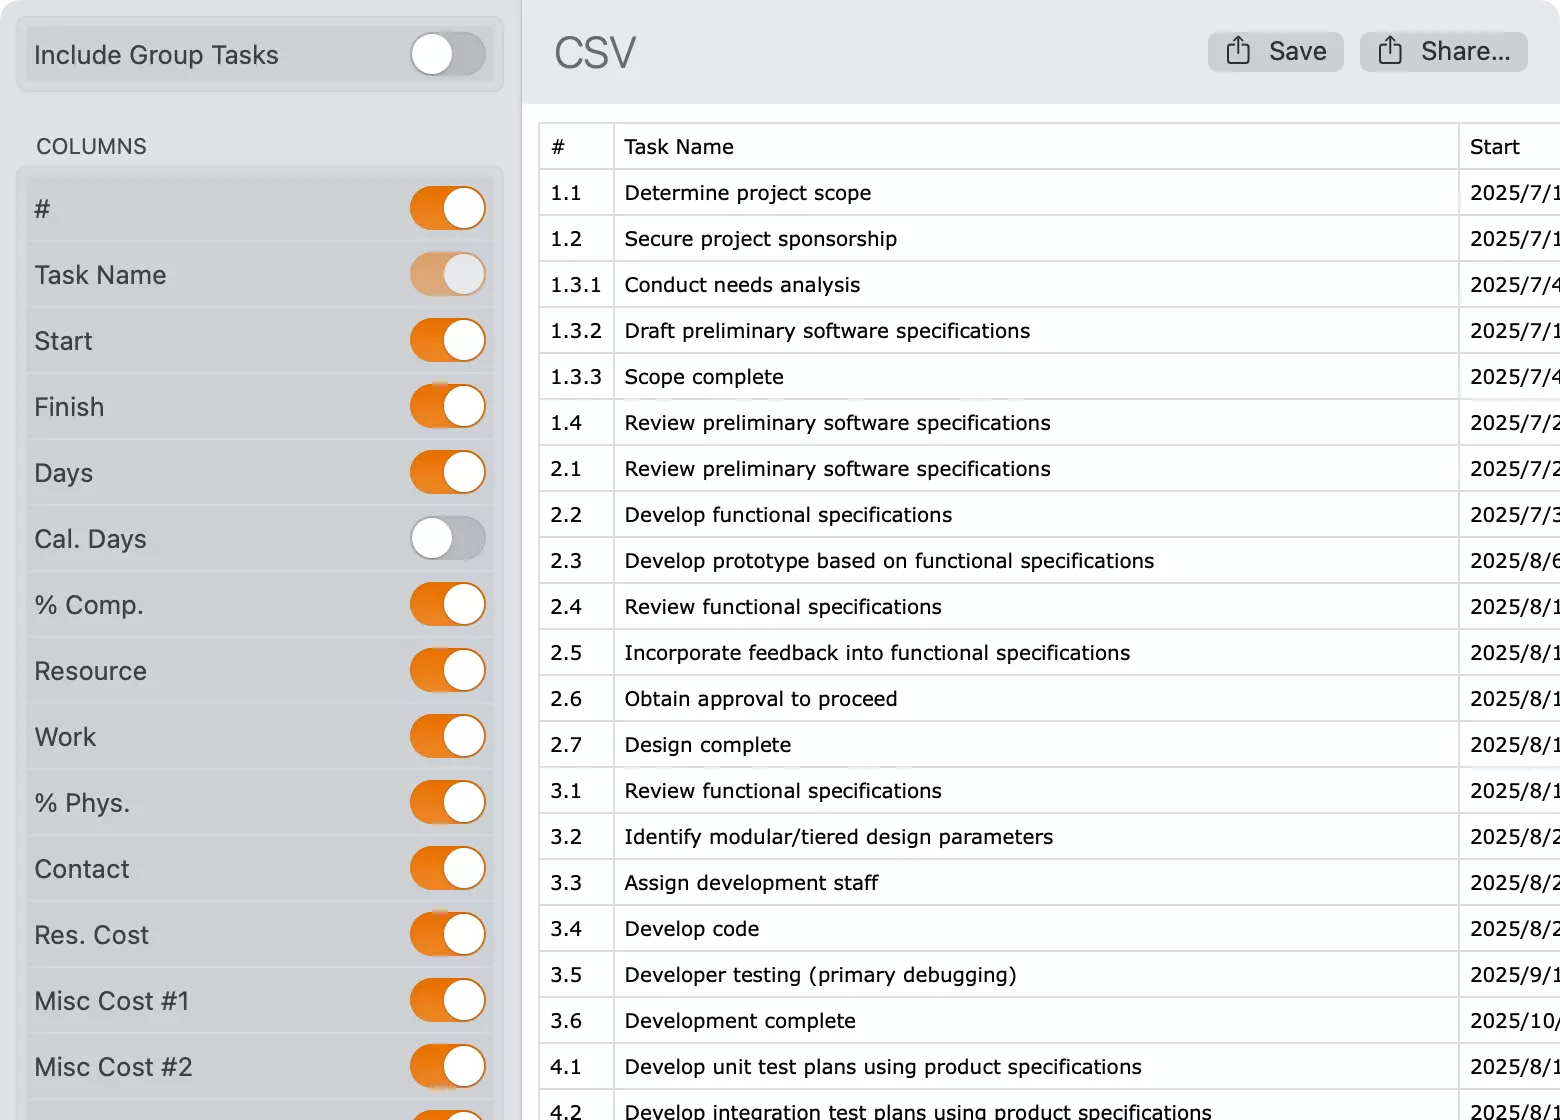Toggle off the Contact column
This screenshot has height=1120, width=1560.
(447, 868)
